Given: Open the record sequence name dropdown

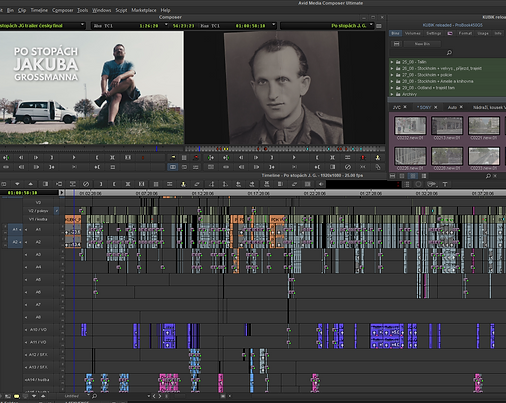Looking at the screenshot, I should 371,25.
